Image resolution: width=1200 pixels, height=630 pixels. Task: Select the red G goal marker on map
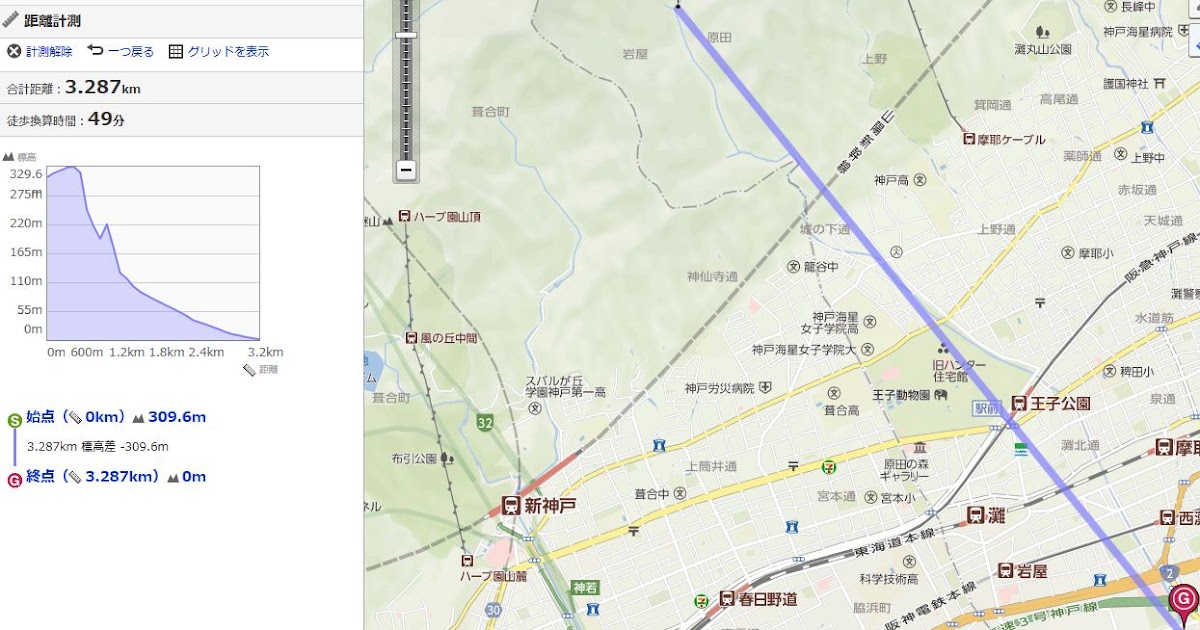(x=1183, y=600)
